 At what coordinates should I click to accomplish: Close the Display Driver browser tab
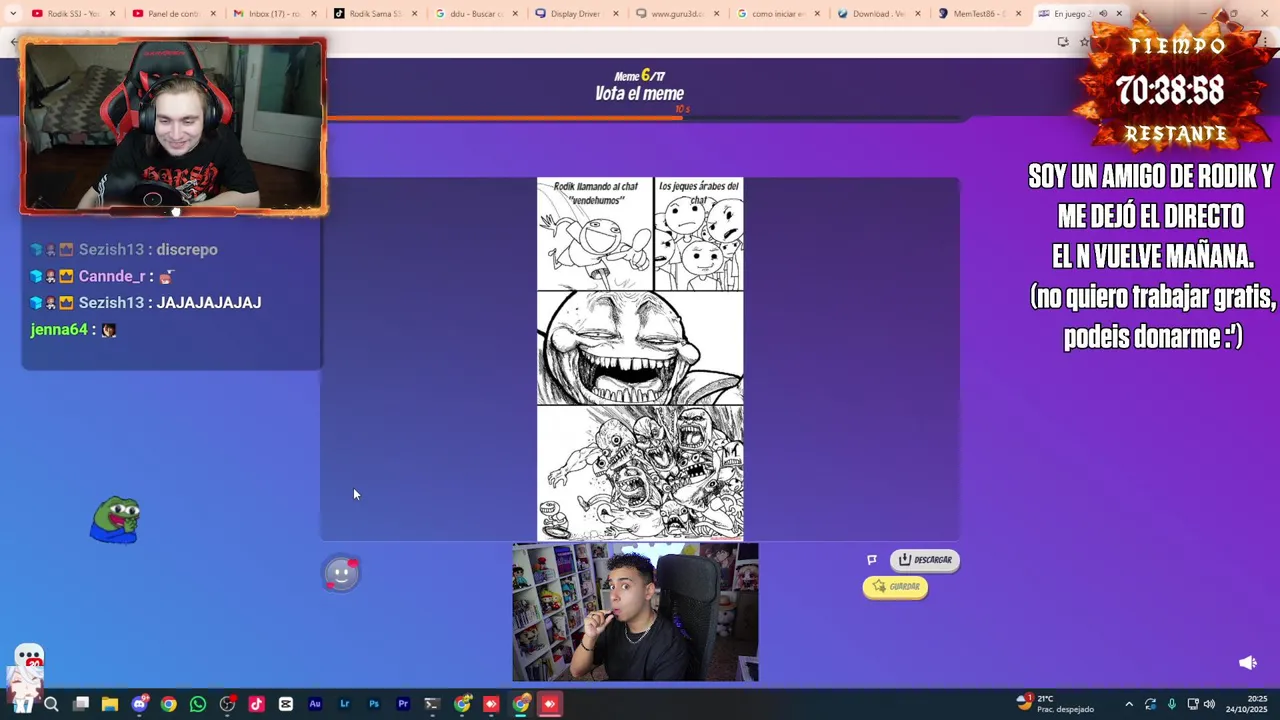point(616,14)
